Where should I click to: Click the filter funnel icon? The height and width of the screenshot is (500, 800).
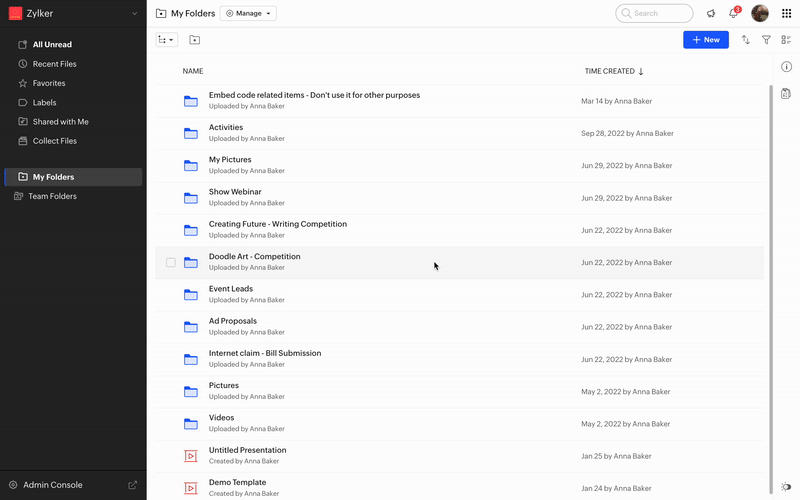[x=766, y=40]
